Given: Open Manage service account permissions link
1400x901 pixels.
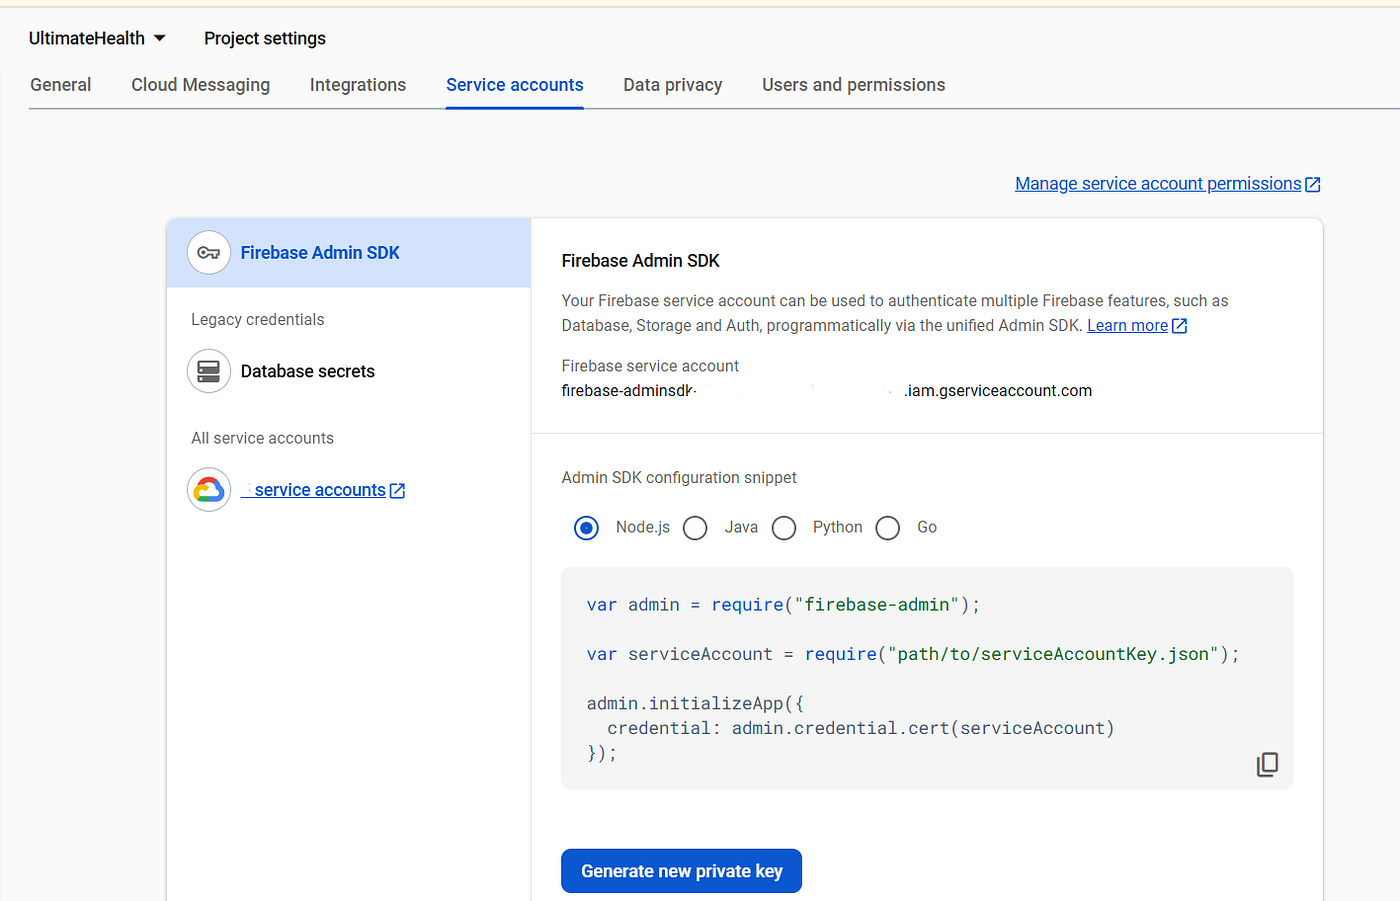Looking at the screenshot, I should (1158, 184).
